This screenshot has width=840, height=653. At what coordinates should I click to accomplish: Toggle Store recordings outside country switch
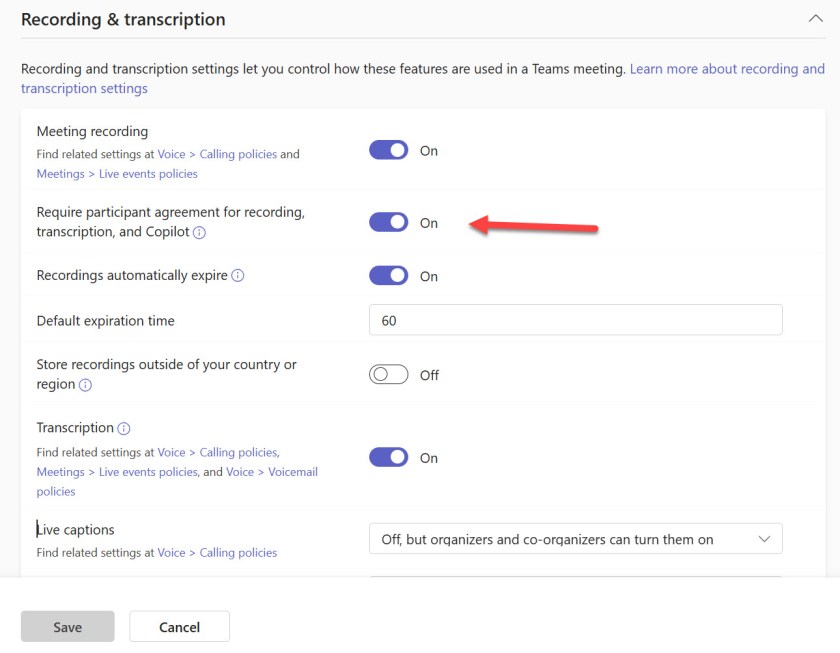click(x=388, y=374)
